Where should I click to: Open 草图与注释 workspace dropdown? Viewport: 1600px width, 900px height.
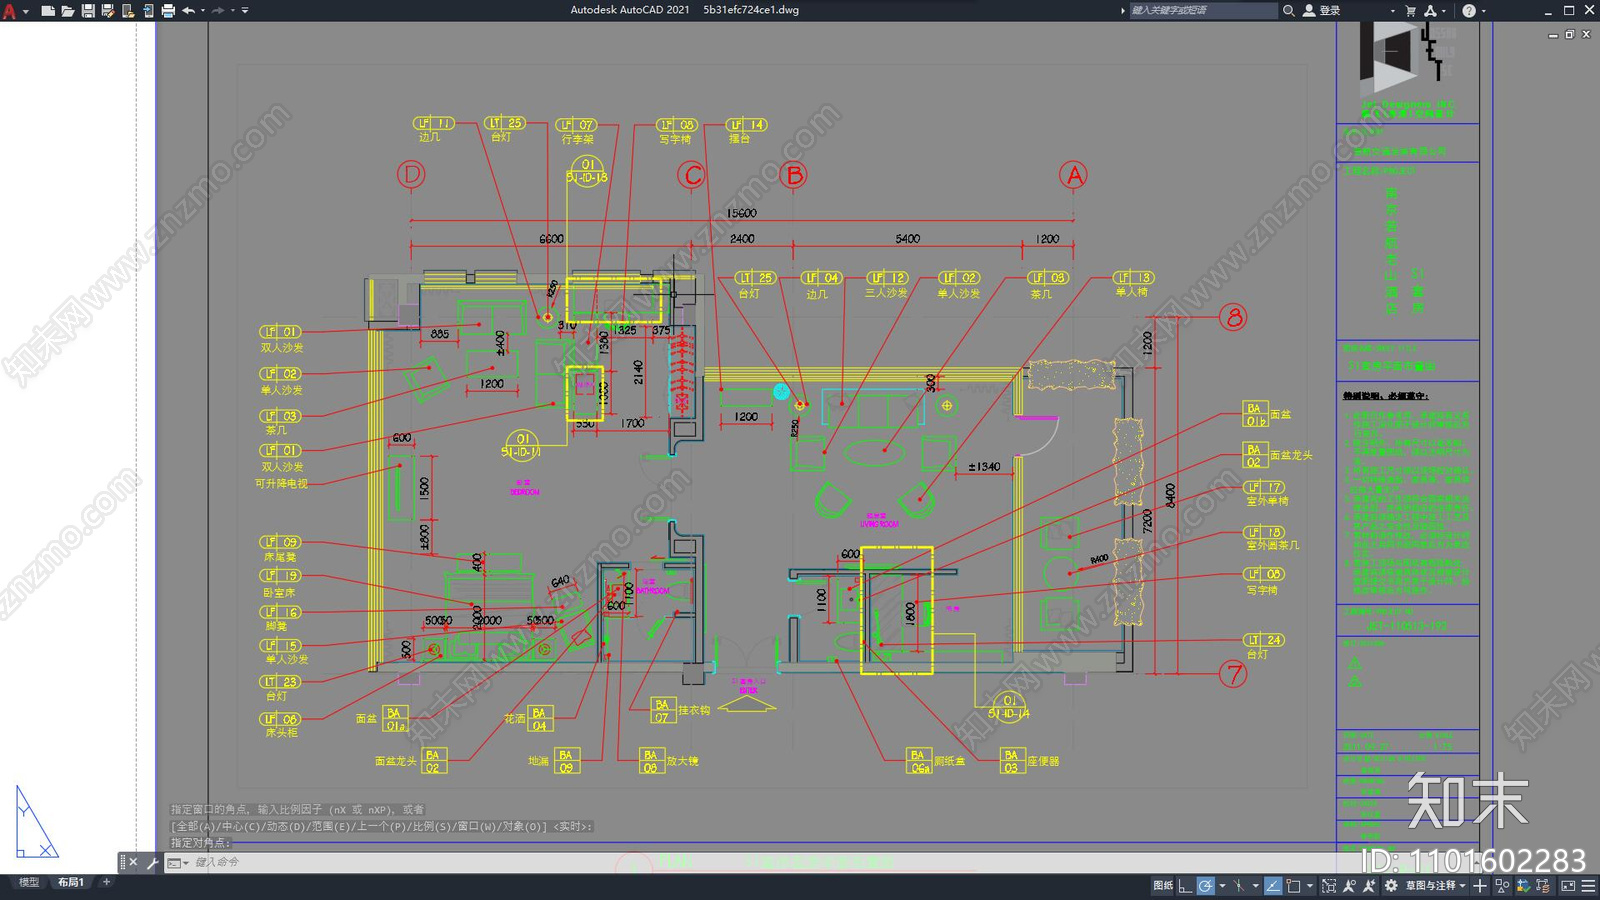pyautogui.click(x=1438, y=886)
